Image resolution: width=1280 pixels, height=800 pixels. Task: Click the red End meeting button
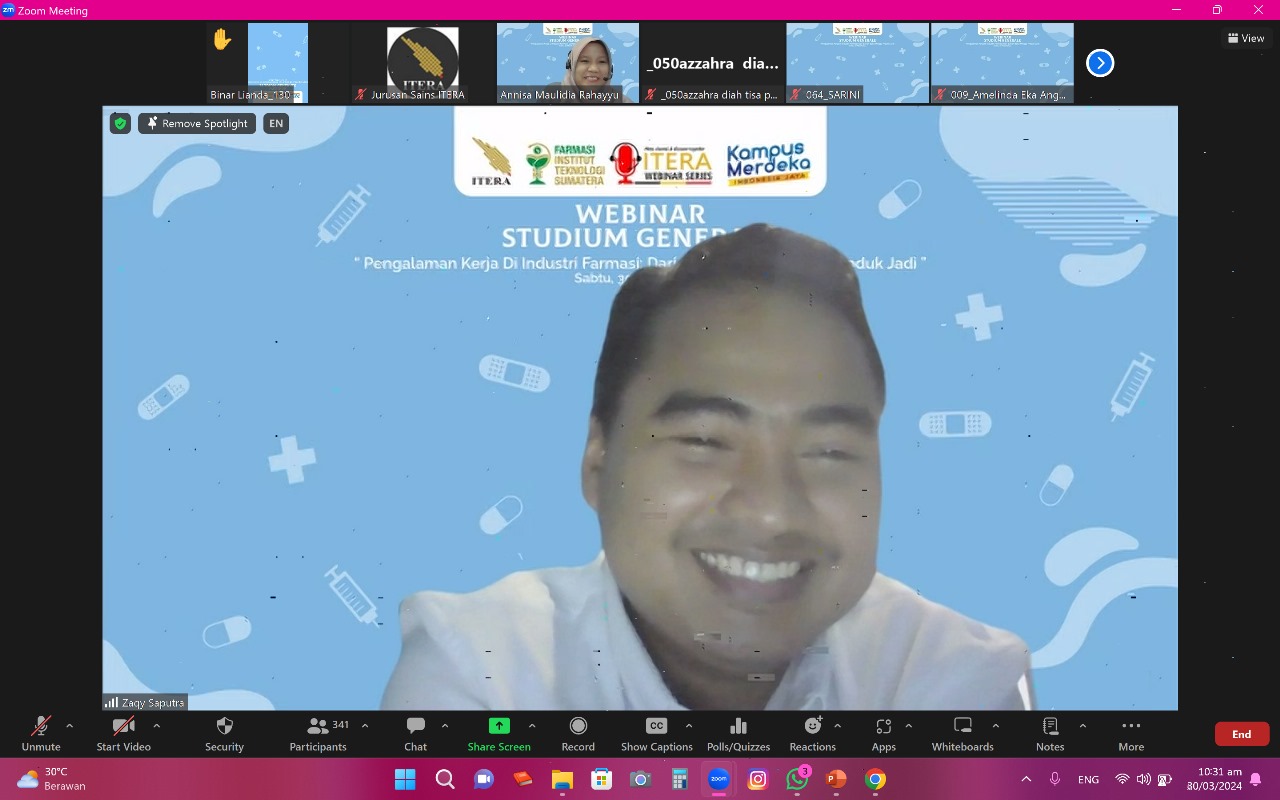1241,734
